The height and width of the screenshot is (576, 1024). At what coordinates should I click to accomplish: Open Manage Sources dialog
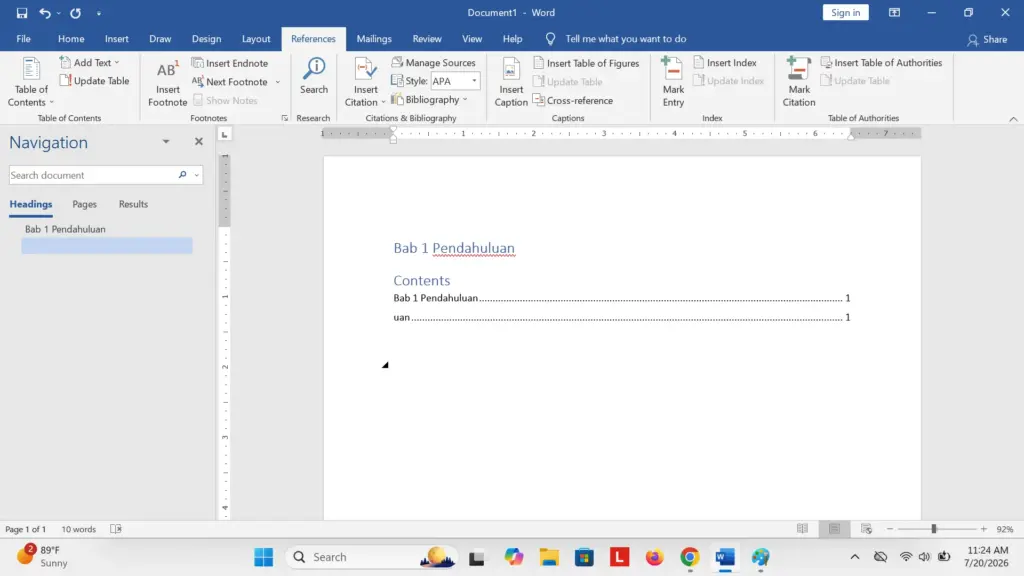(x=434, y=63)
